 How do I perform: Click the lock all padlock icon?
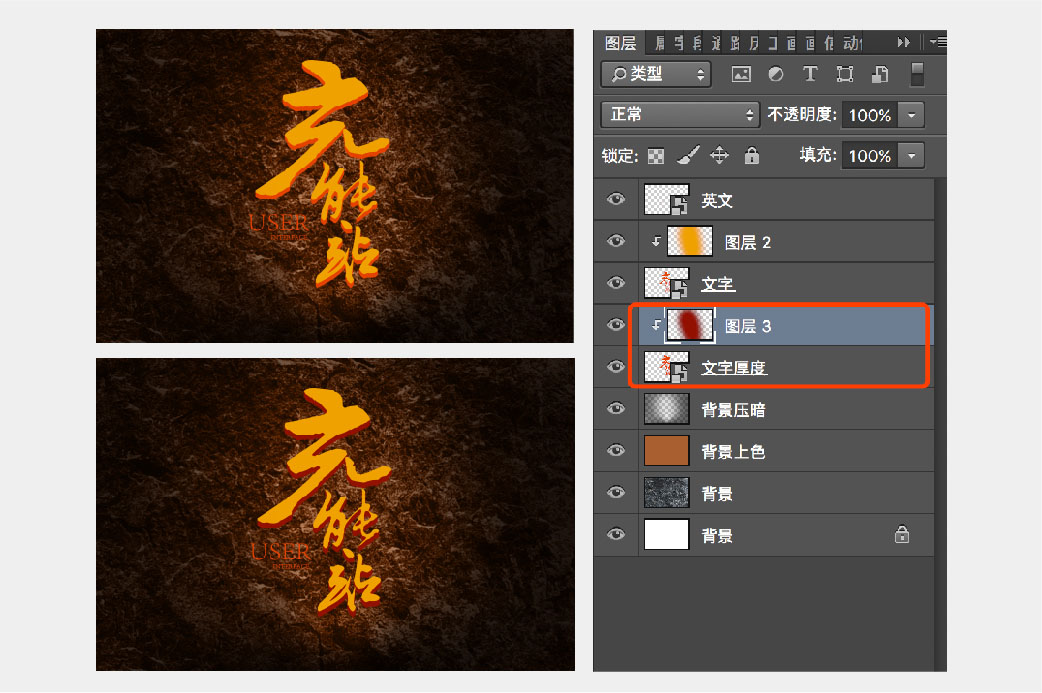pos(750,155)
